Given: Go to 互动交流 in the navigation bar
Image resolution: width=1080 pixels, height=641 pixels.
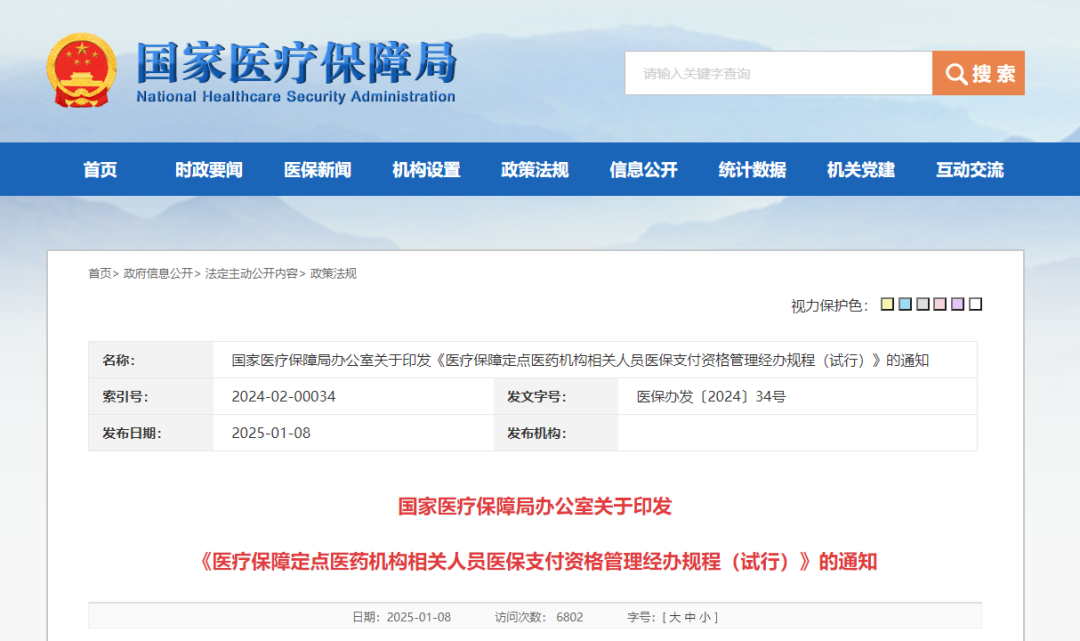Looking at the screenshot, I should click(970, 169).
